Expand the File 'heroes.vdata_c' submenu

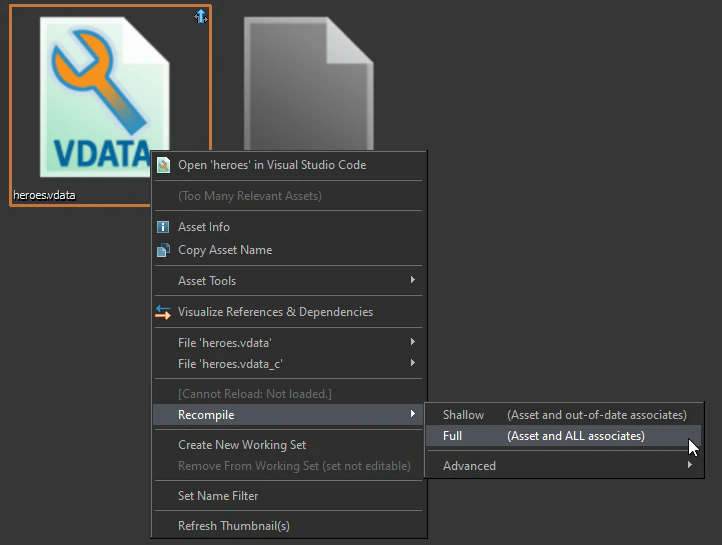click(412, 364)
